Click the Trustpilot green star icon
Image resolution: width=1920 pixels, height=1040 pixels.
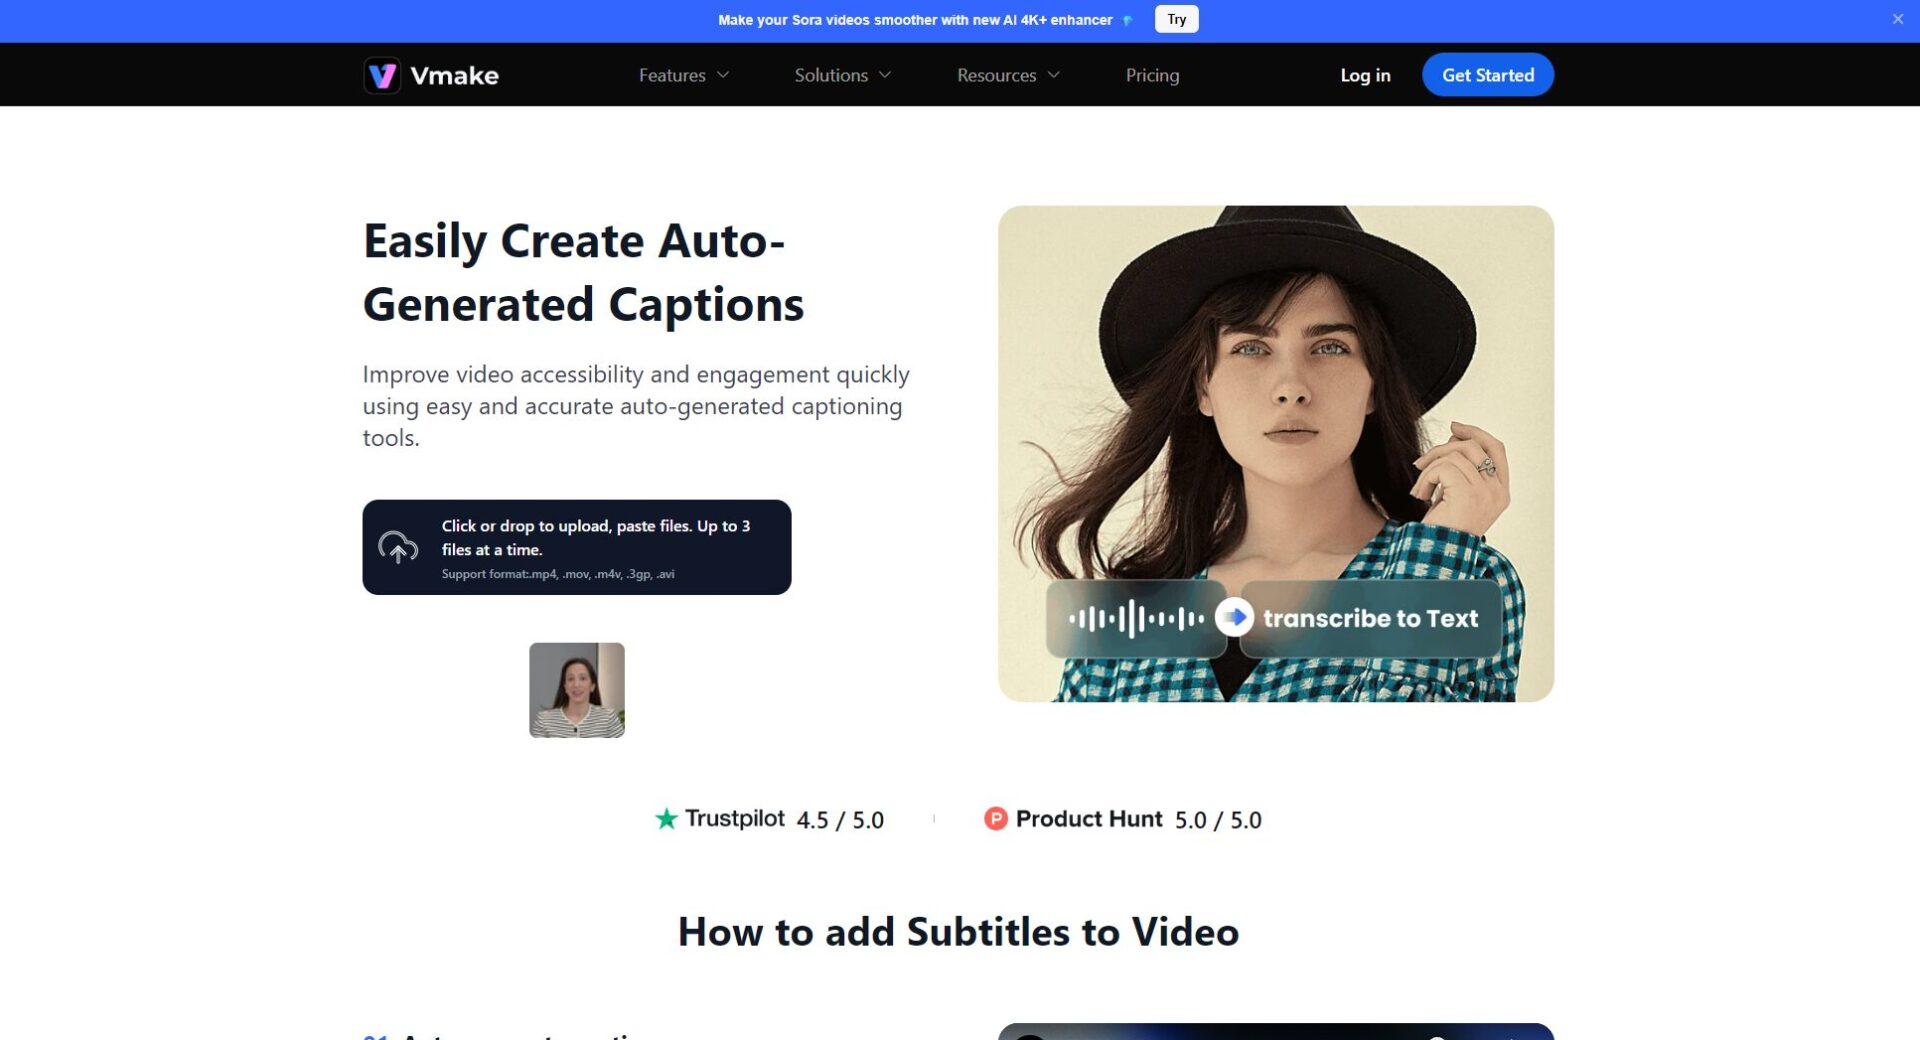tap(666, 819)
